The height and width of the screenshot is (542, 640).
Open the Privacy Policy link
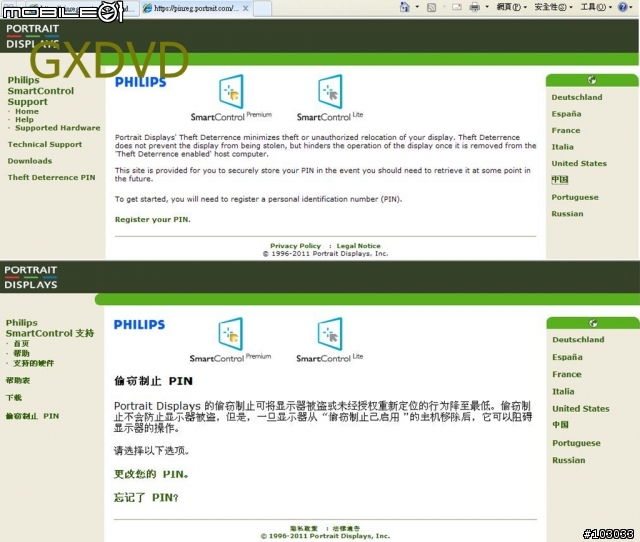(296, 246)
